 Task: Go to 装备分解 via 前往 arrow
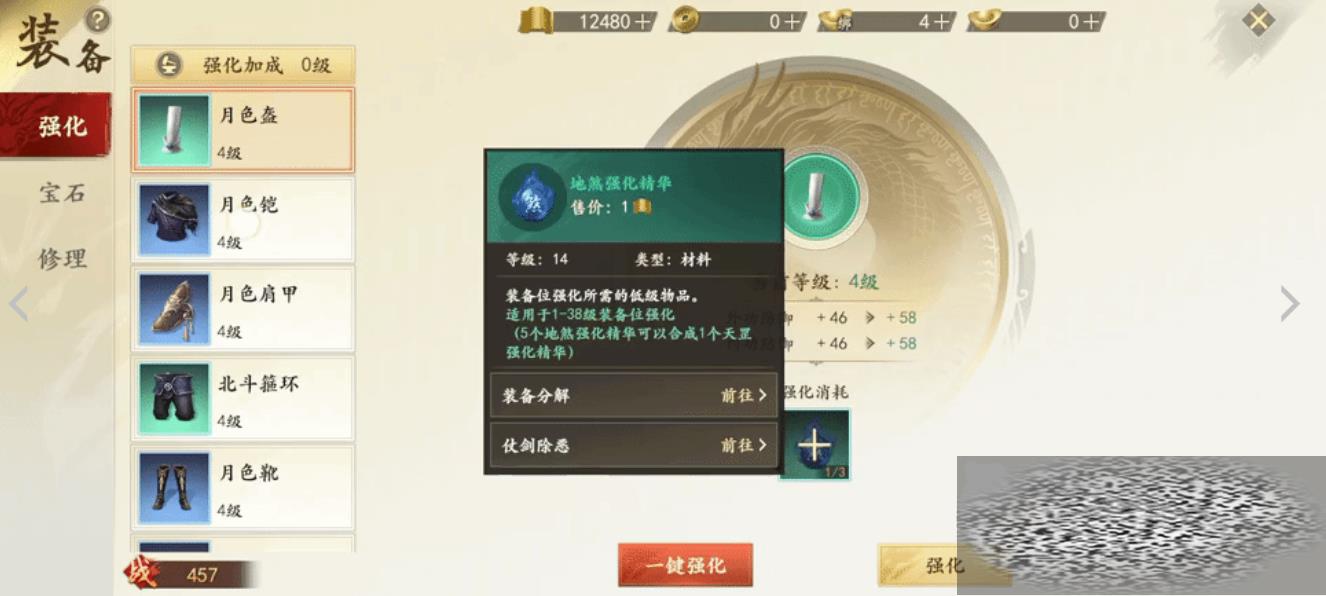(744, 395)
